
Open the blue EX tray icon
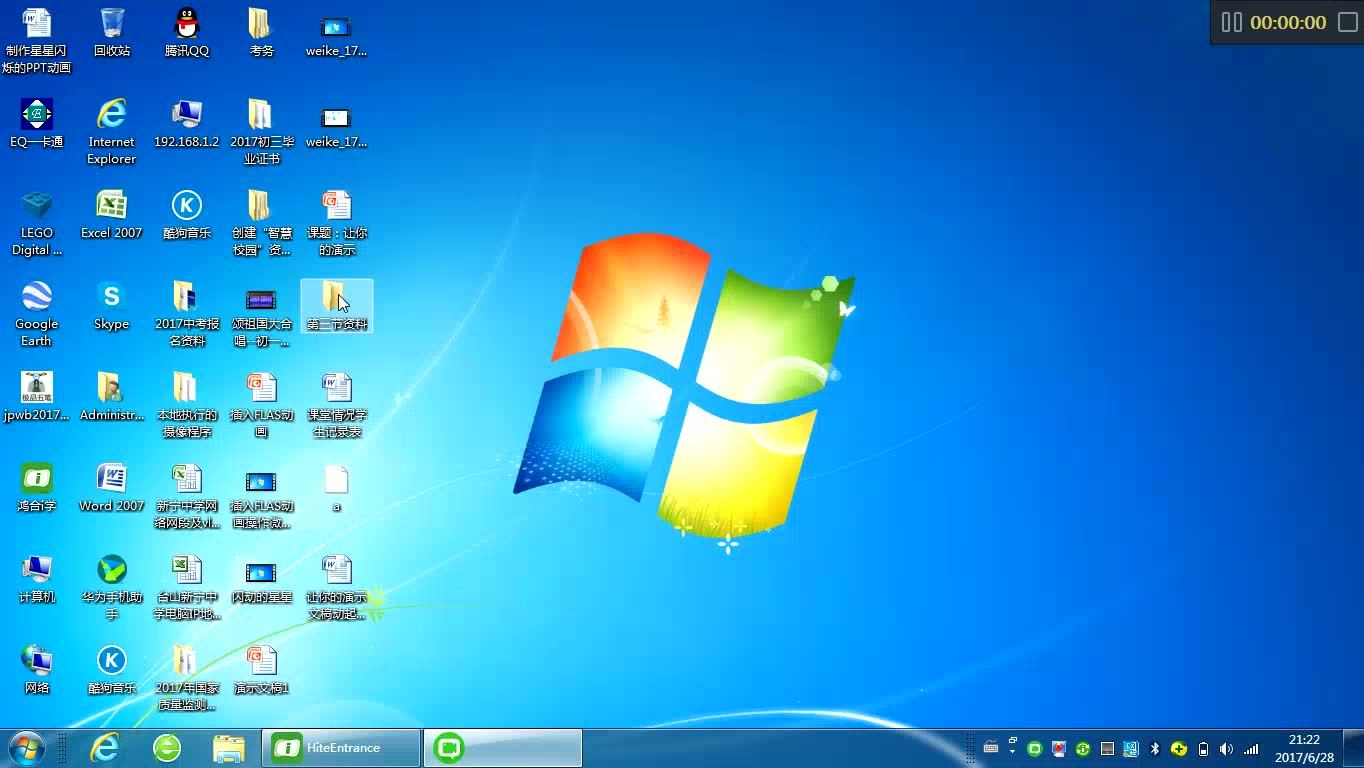pos(1131,749)
